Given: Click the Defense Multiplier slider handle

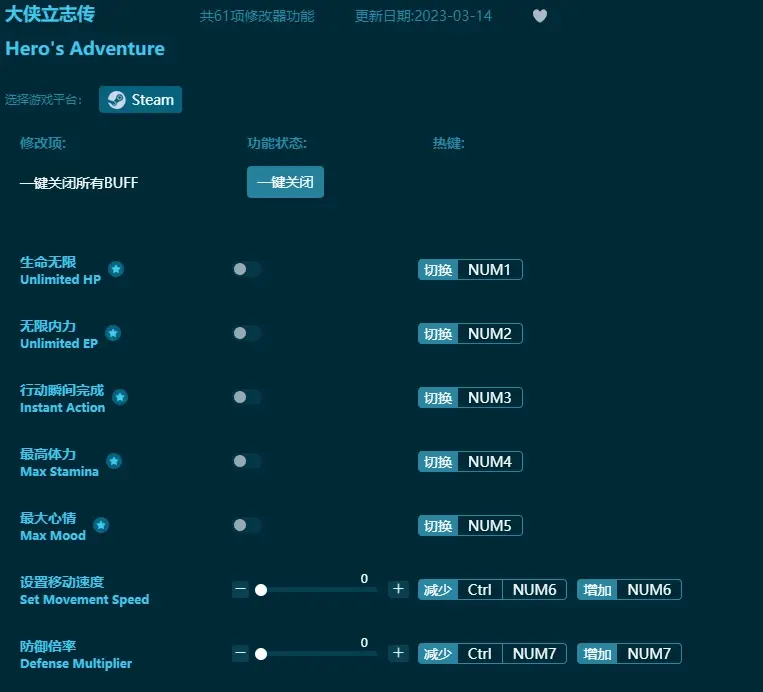Looking at the screenshot, I should [261, 654].
